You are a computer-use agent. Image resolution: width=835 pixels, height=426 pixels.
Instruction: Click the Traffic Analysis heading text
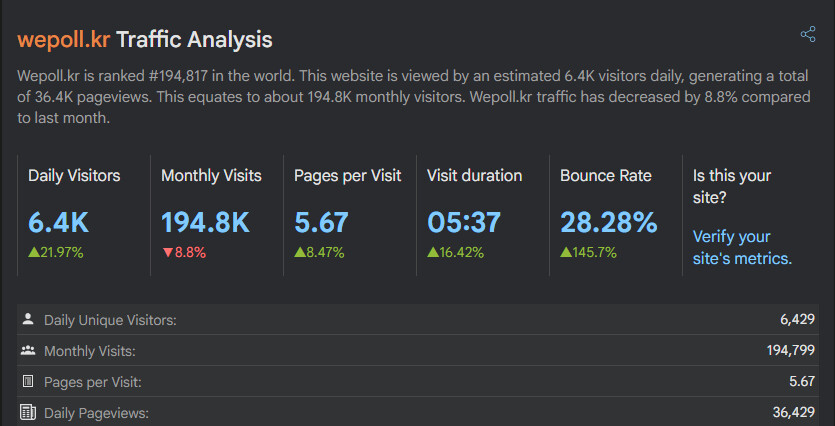[x=194, y=40]
